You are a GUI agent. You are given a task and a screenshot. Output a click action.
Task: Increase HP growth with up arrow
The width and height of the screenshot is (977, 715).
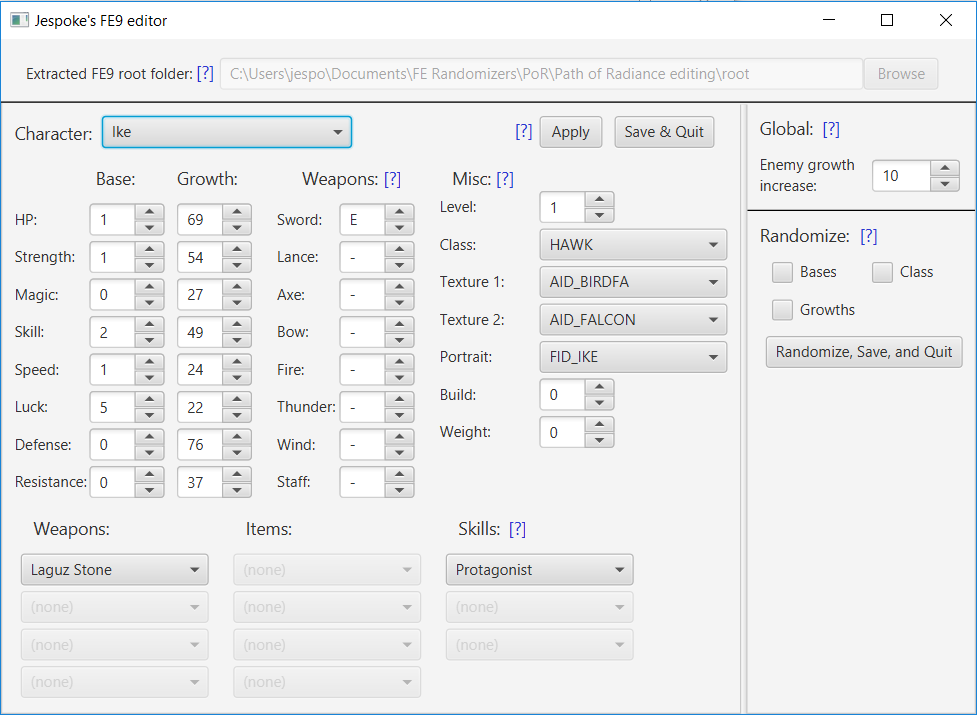(237, 212)
